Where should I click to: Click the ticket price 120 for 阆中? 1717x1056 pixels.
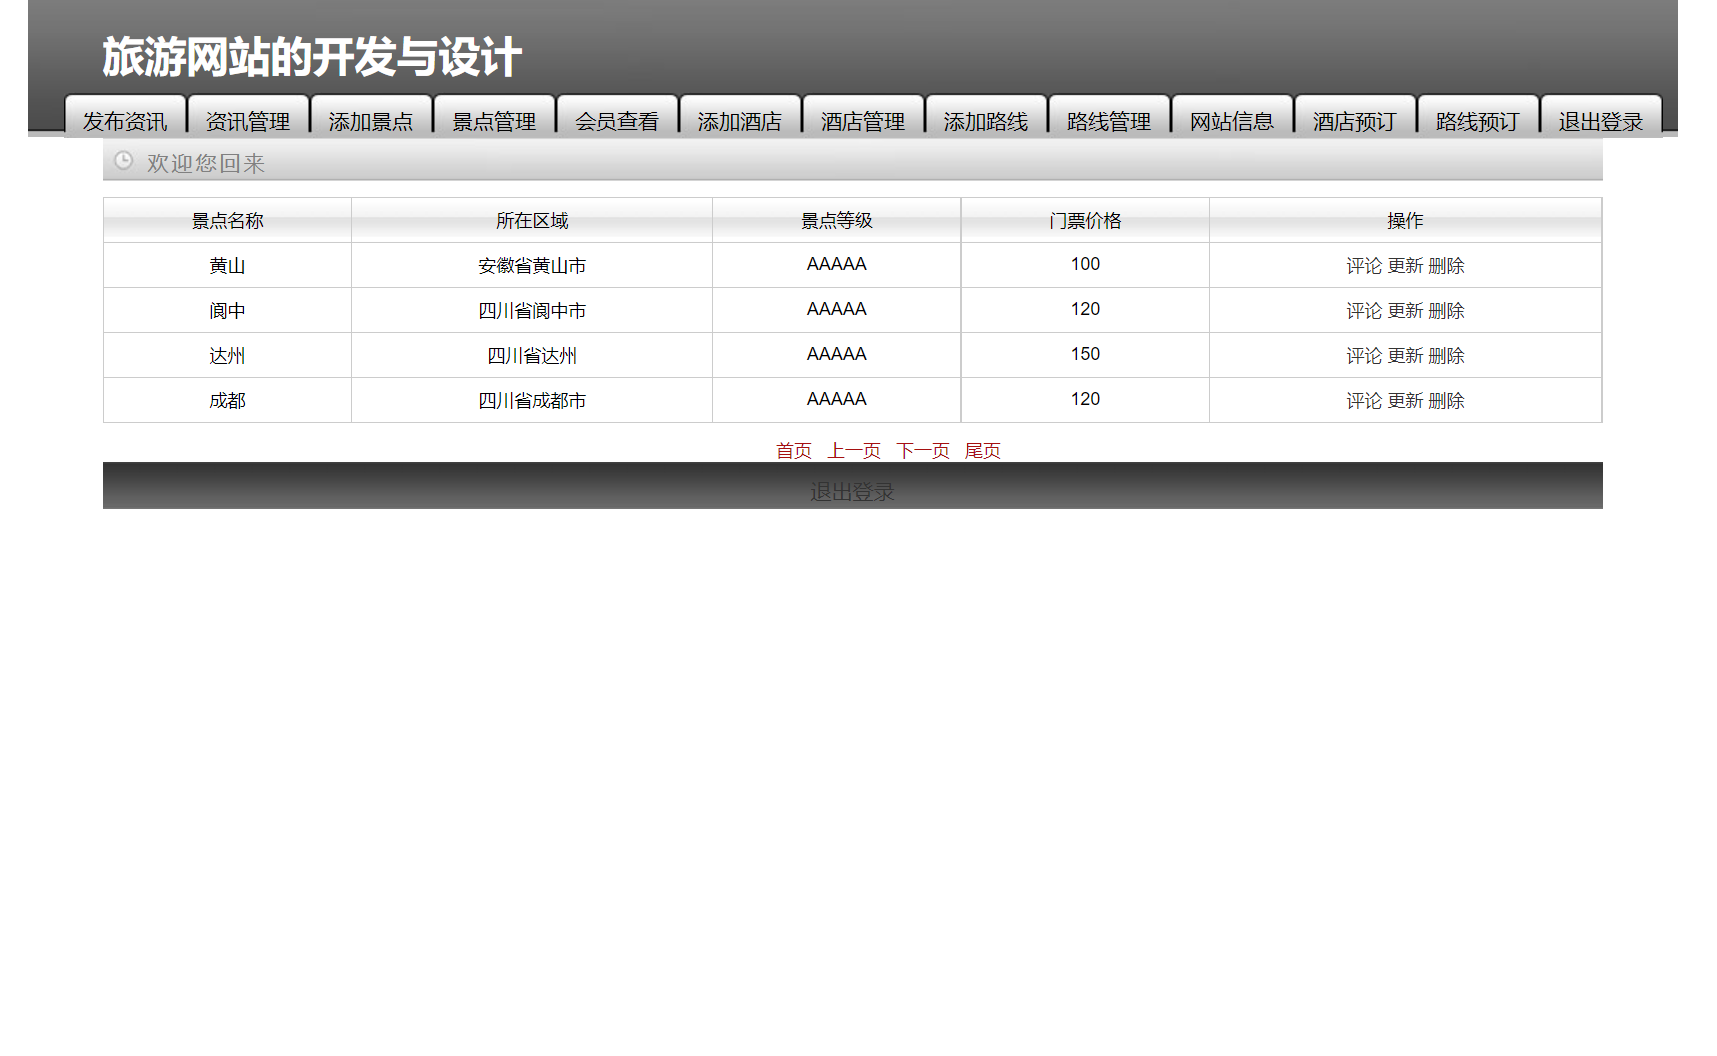tap(1085, 310)
